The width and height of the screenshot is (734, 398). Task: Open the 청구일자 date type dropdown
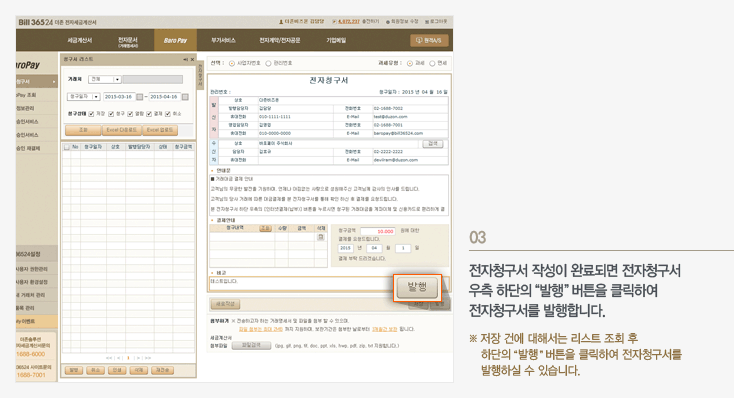[84, 97]
